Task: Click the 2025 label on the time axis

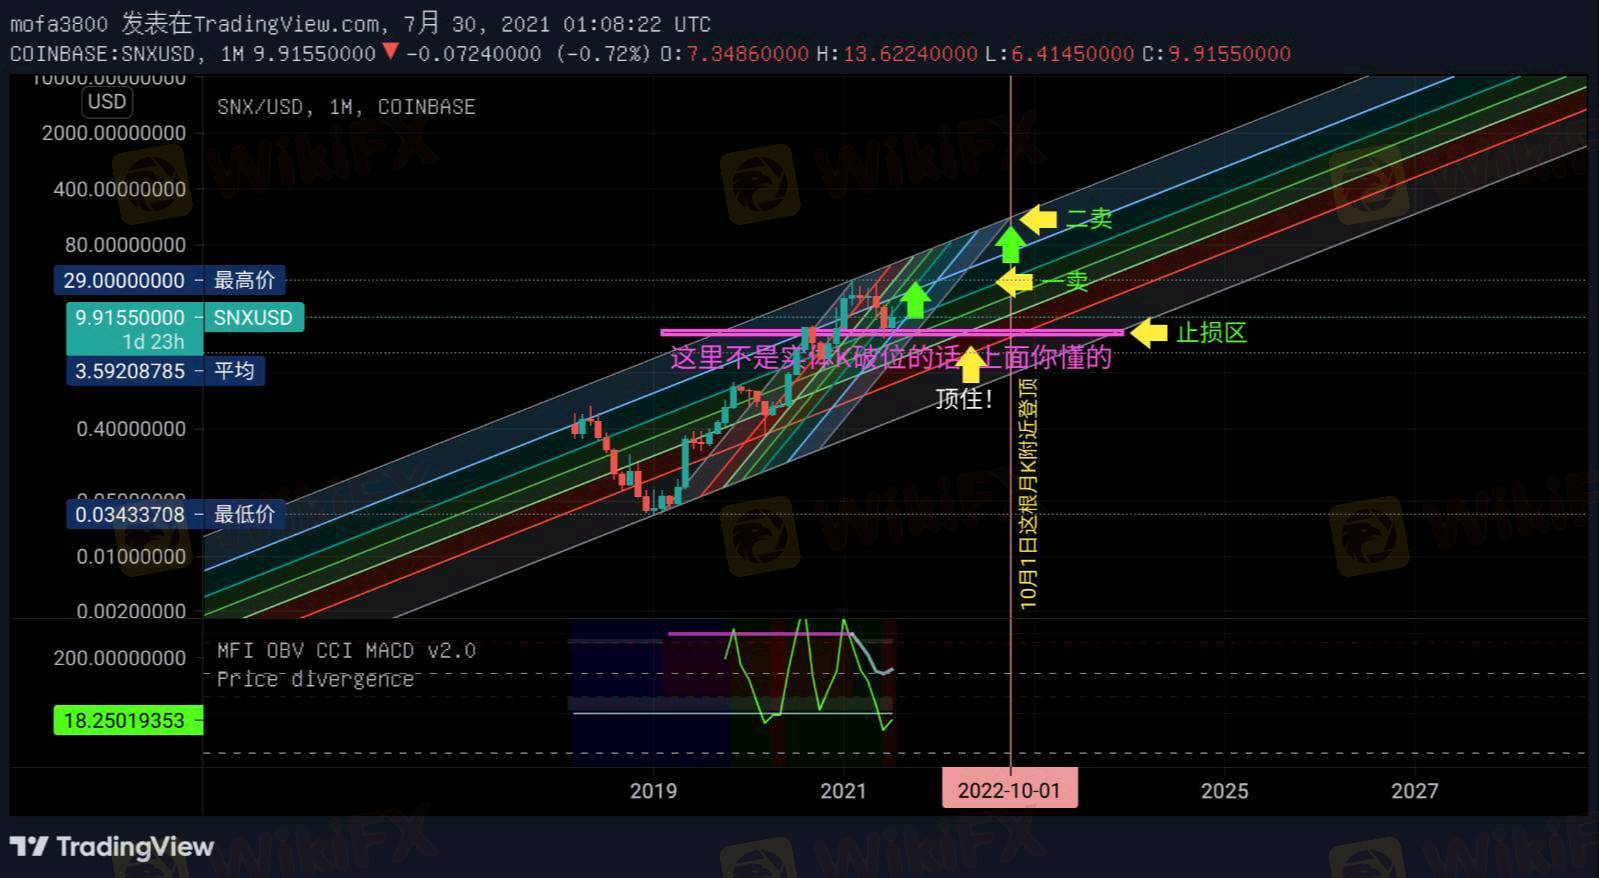Action: click(1224, 791)
